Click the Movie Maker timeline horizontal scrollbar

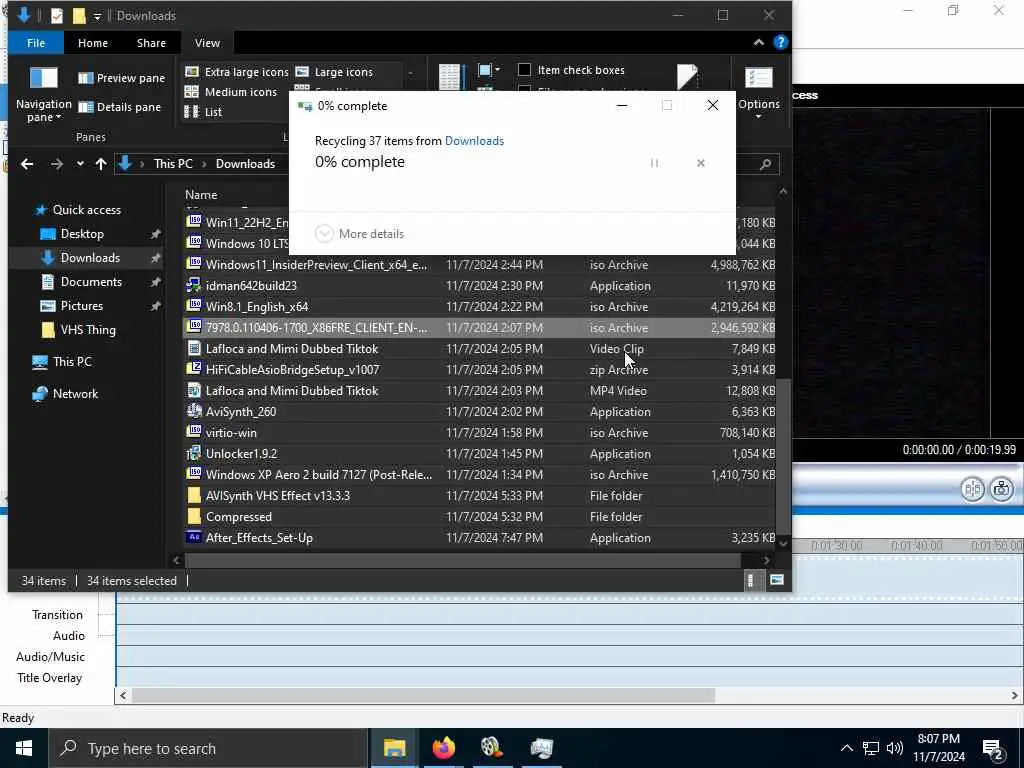point(423,696)
